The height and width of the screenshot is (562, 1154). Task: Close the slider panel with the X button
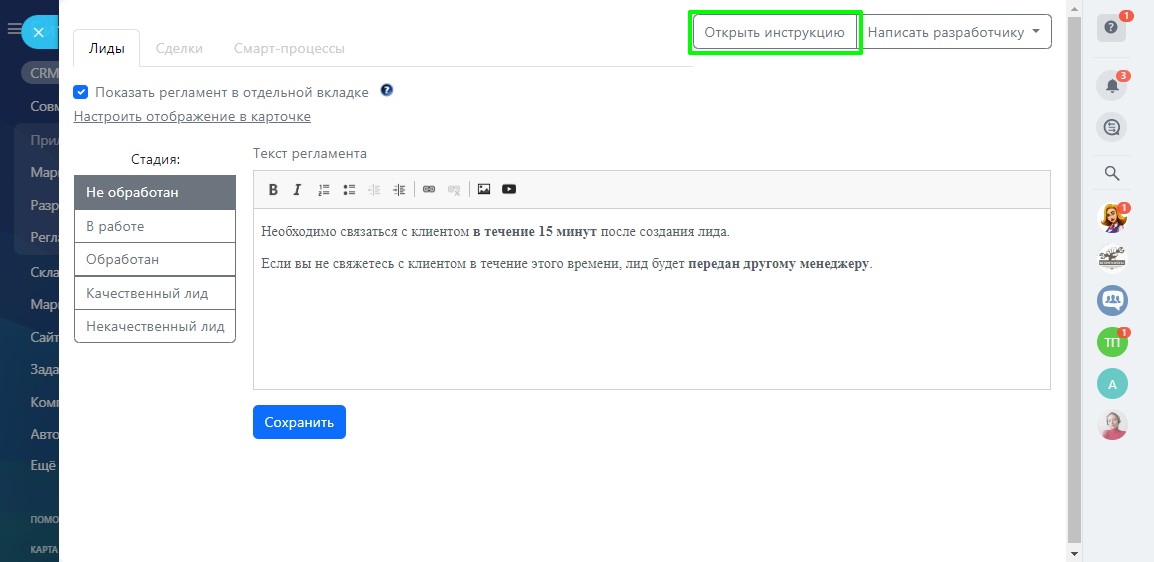(38, 32)
